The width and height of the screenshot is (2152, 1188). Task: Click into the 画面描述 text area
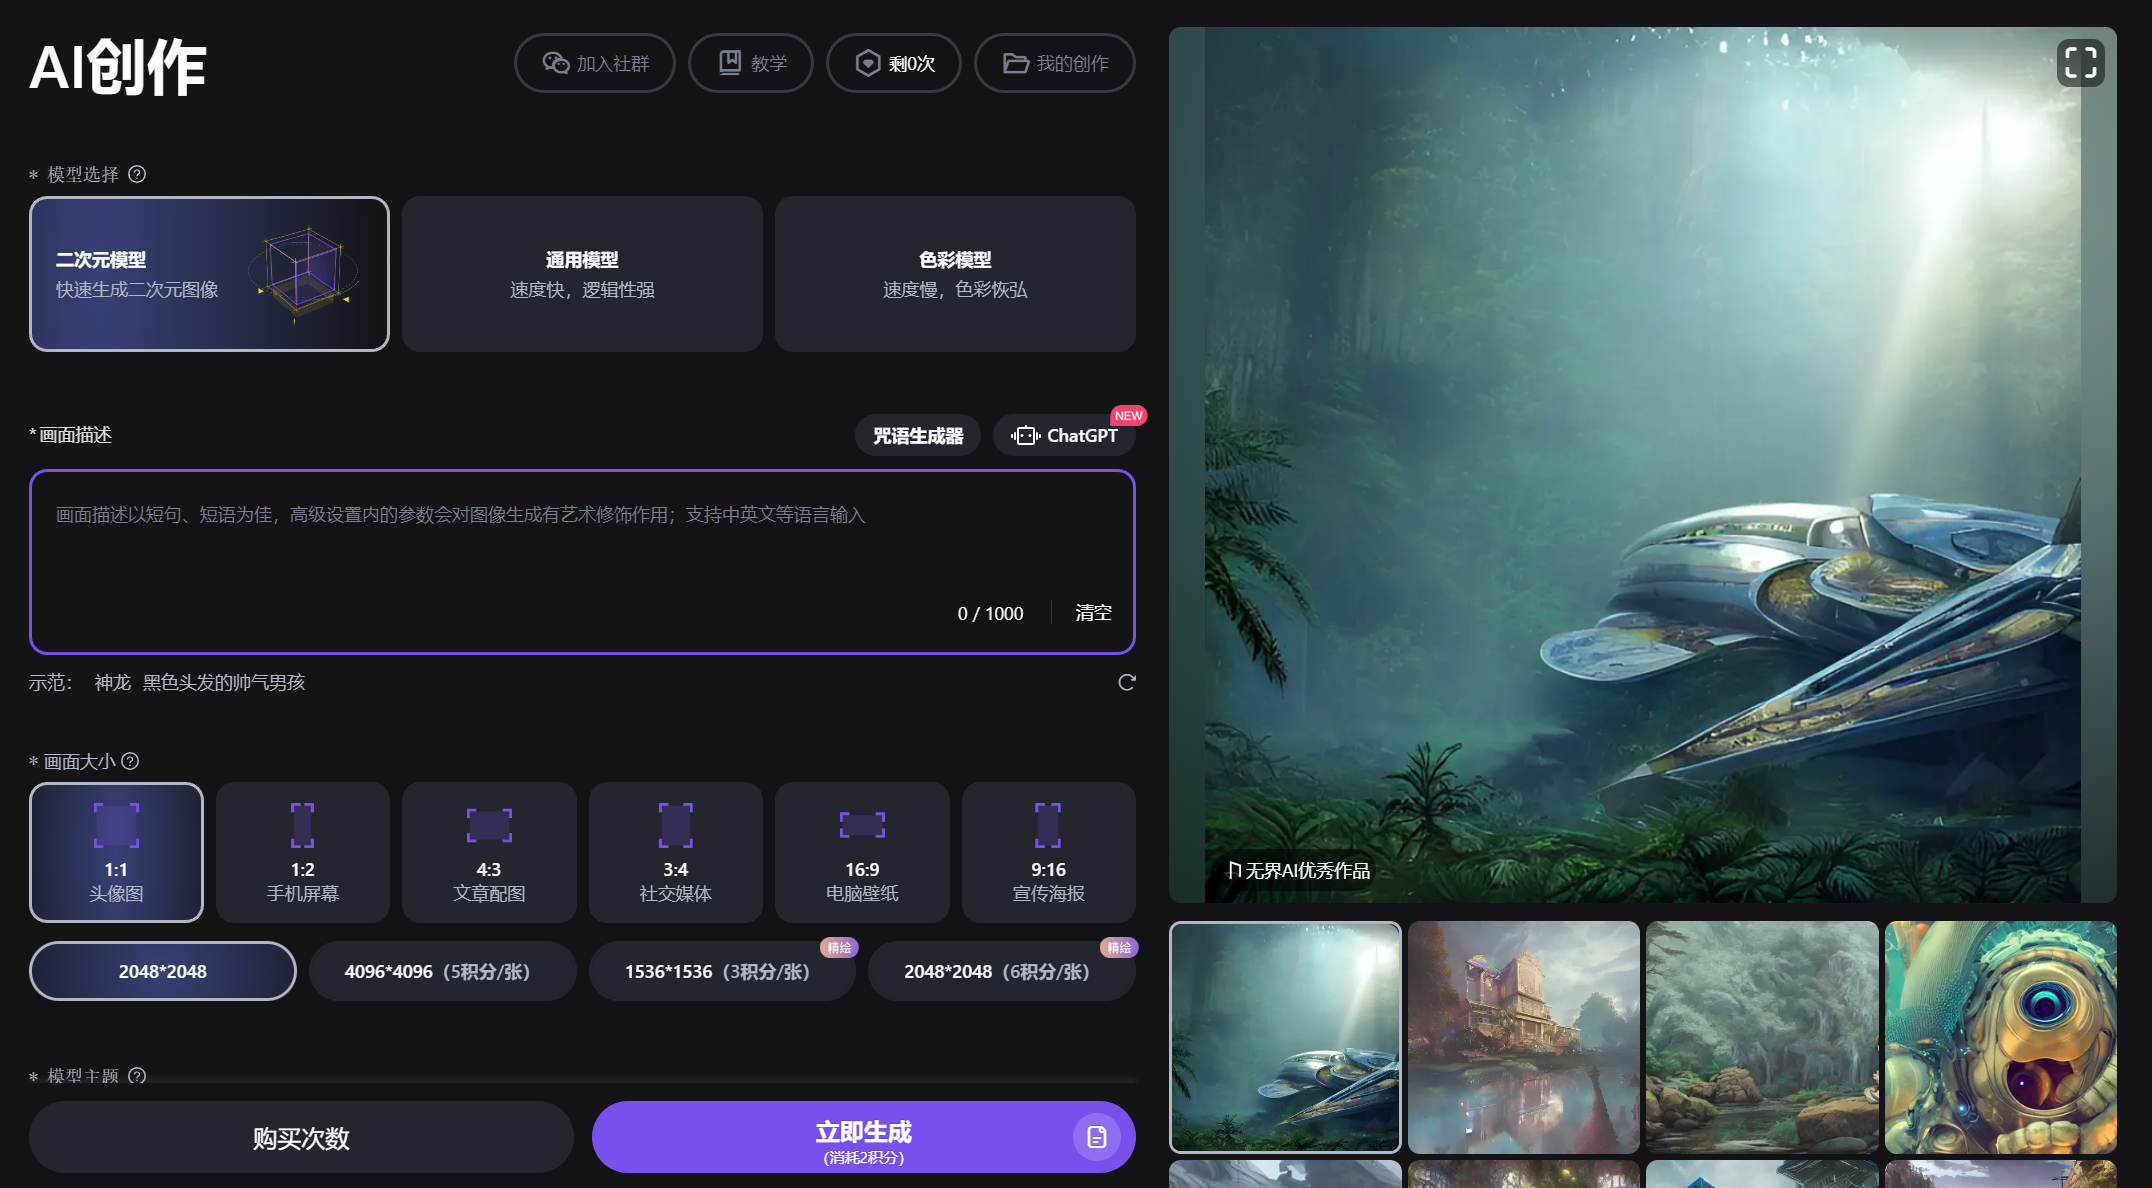pyautogui.click(x=582, y=562)
